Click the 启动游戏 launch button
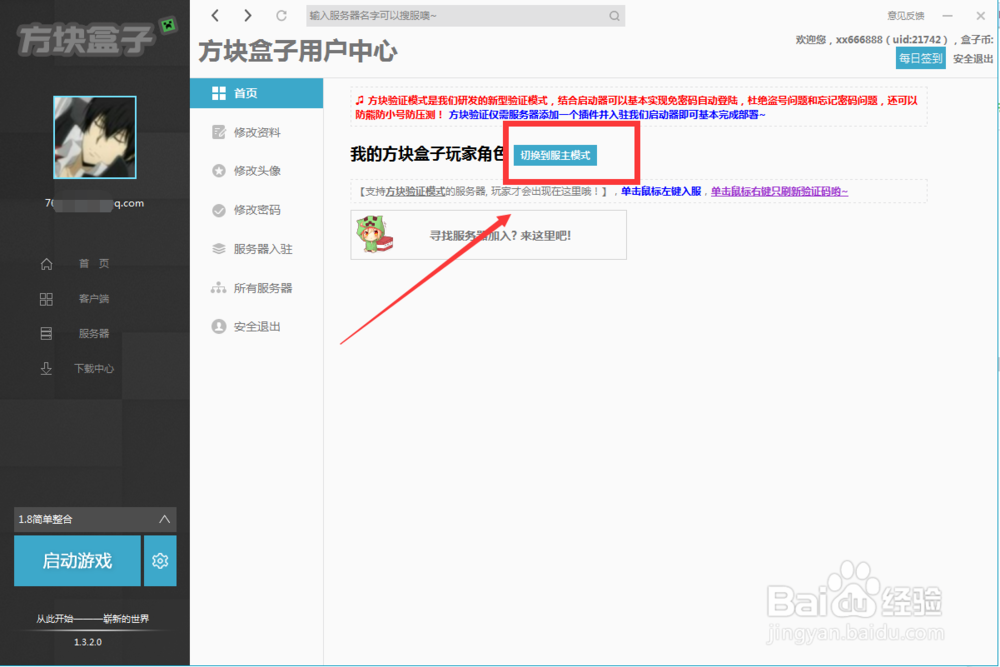Image resolution: width=1000 pixels, height=667 pixels. 77,561
